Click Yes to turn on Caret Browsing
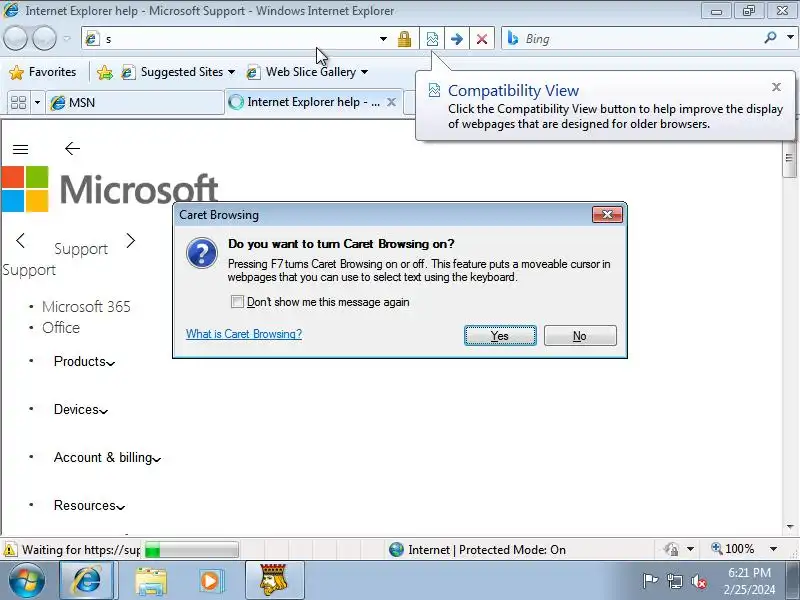 [x=500, y=336]
